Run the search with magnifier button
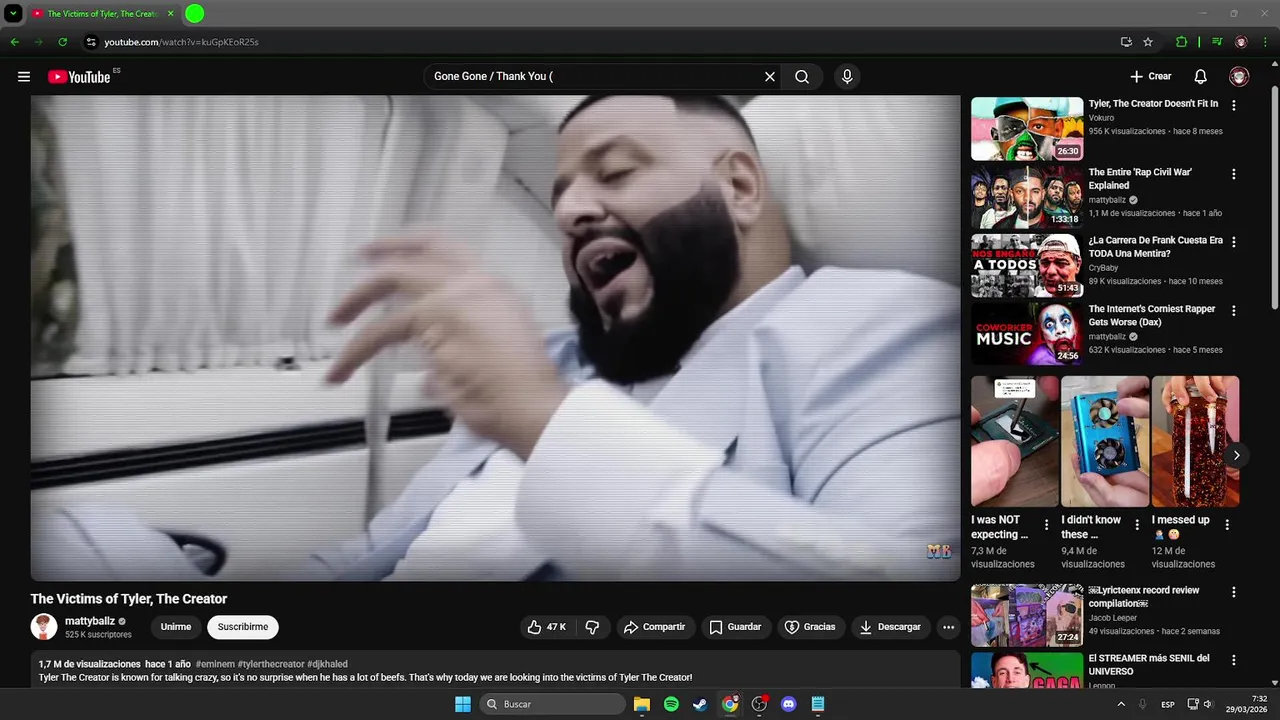 coord(802,77)
